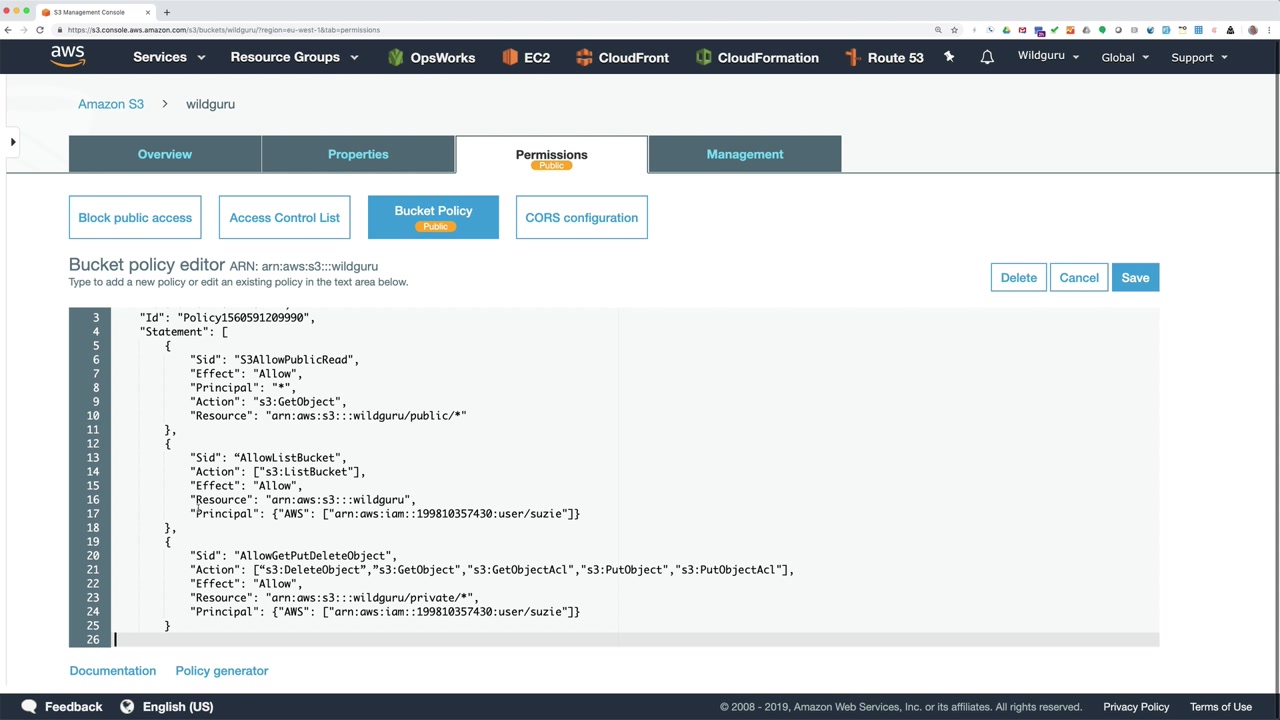Click the "AllowListBucket" Sid text

pyautogui.click(x=289, y=457)
